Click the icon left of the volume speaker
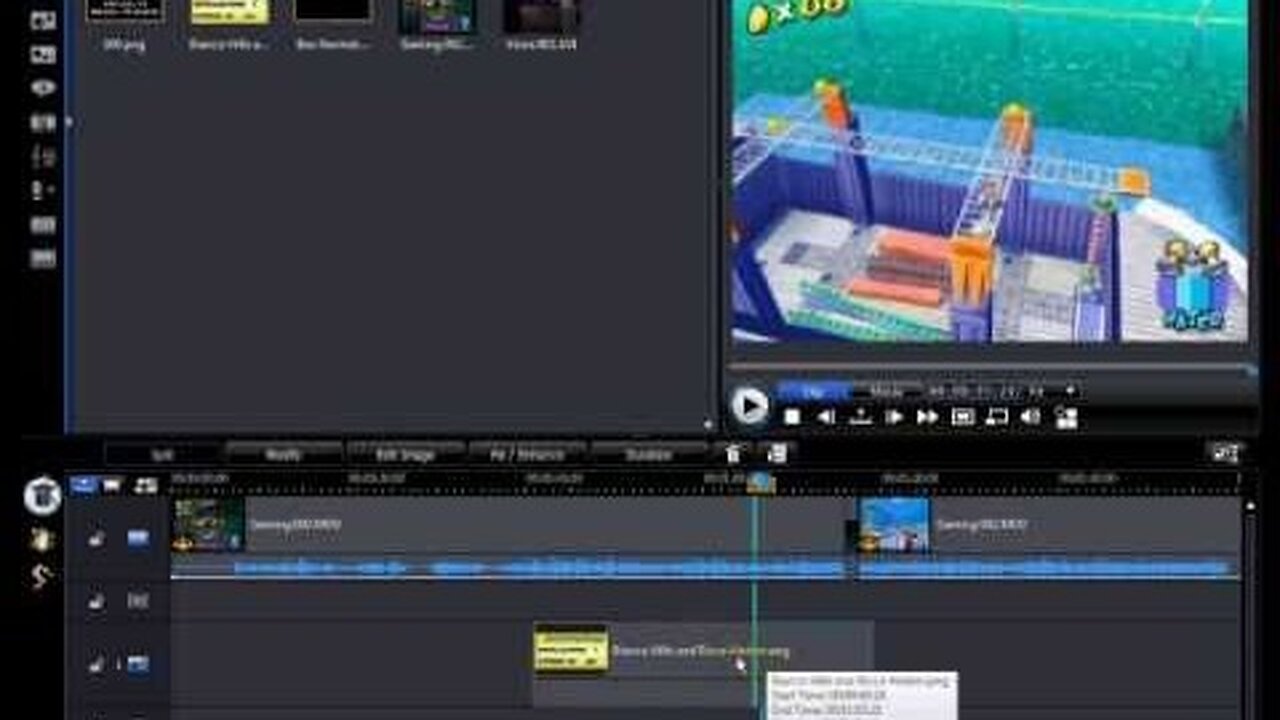Screen dimensions: 1280x720 click(997, 417)
